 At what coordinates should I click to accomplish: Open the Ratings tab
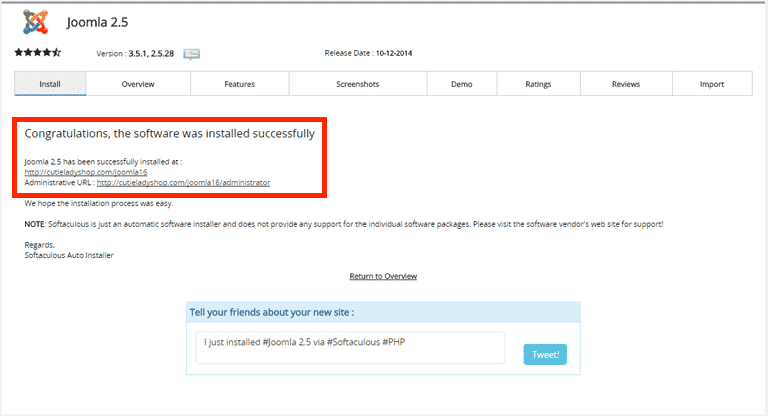click(x=538, y=84)
